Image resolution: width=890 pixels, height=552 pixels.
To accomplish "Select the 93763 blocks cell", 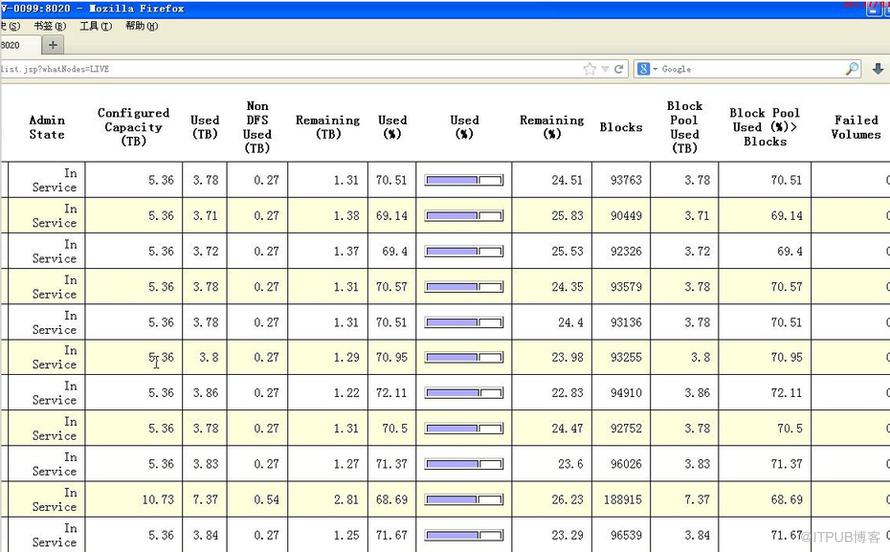I will click(621, 180).
